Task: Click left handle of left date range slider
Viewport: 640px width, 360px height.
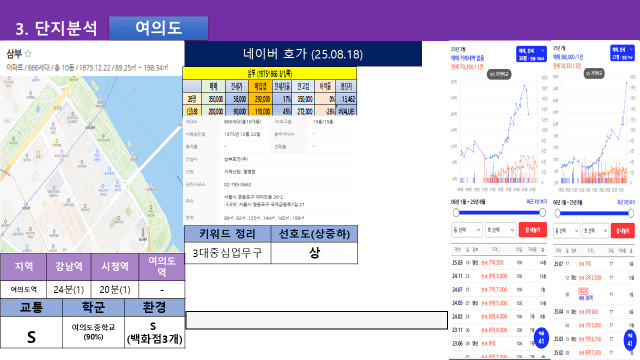Action: tap(456, 213)
